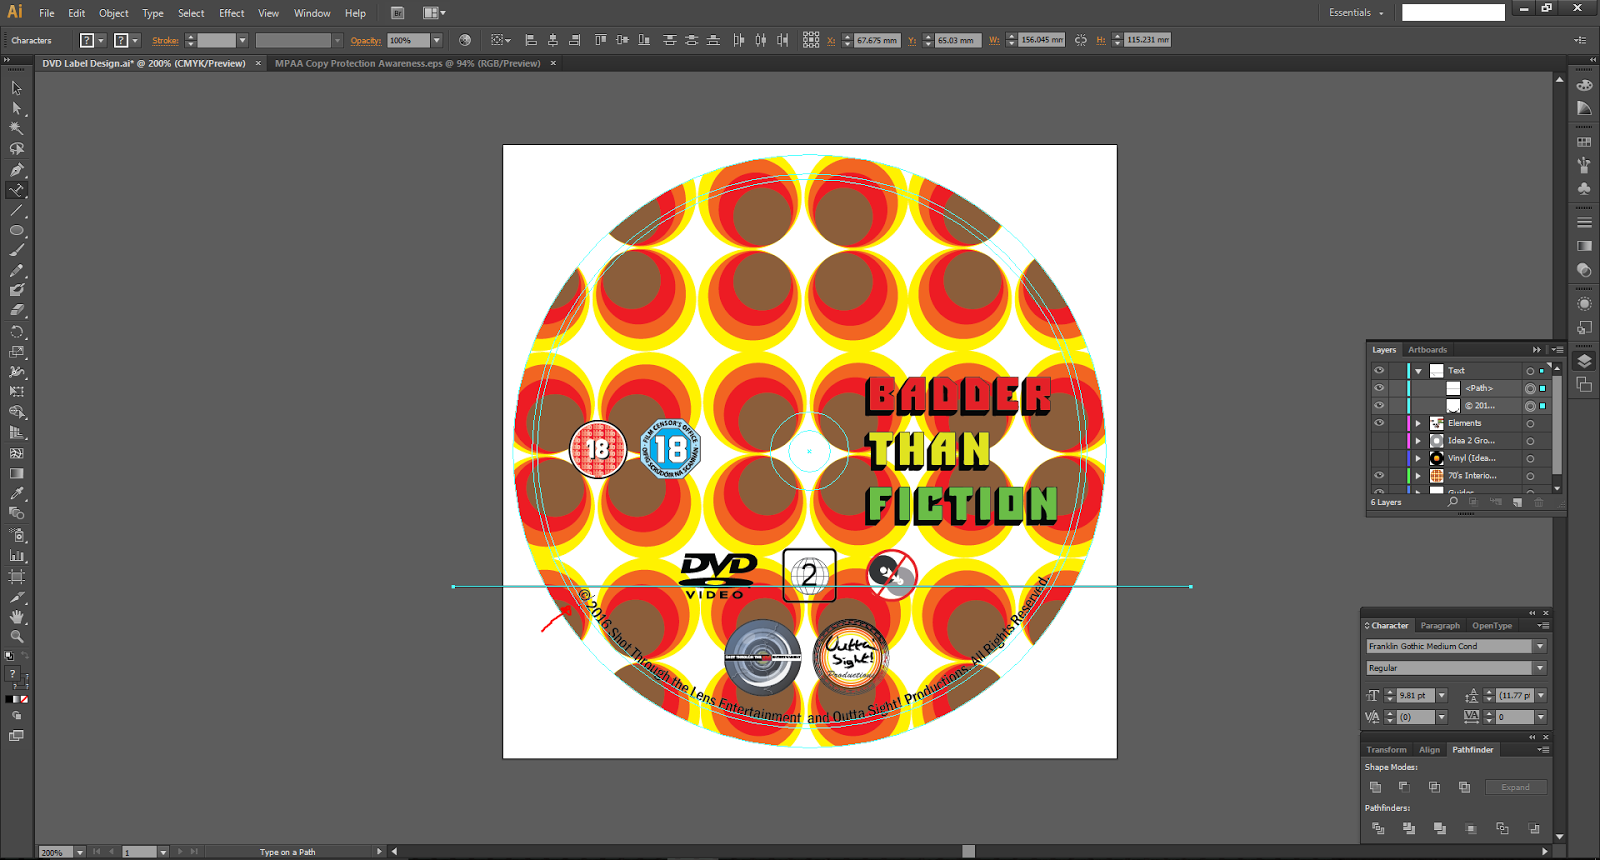Image resolution: width=1600 pixels, height=860 pixels.
Task: Click target circle of Elements layer
Action: (1530, 423)
